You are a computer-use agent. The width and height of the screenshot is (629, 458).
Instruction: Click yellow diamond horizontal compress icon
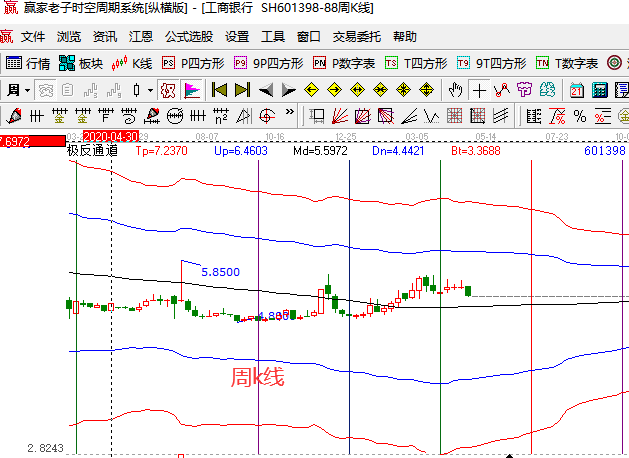pyautogui.click(x=380, y=90)
